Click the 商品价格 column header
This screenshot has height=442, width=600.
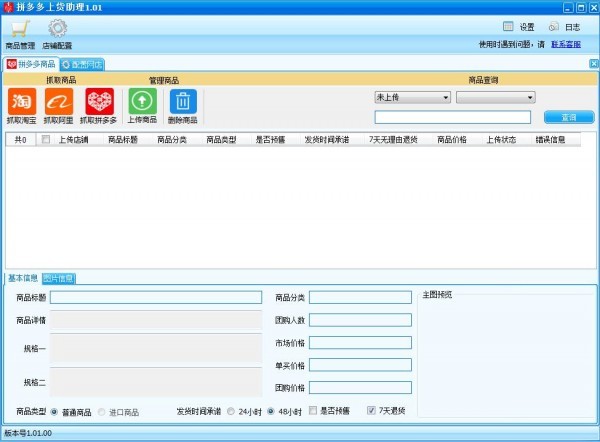pos(452,140)
